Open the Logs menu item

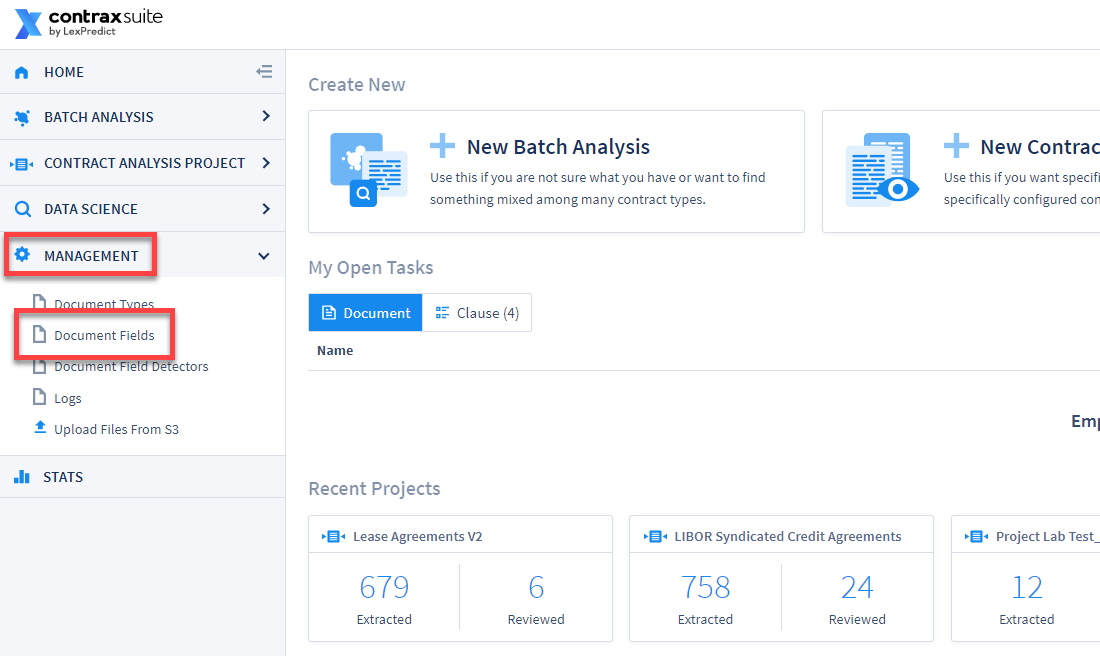click(67, 399)
